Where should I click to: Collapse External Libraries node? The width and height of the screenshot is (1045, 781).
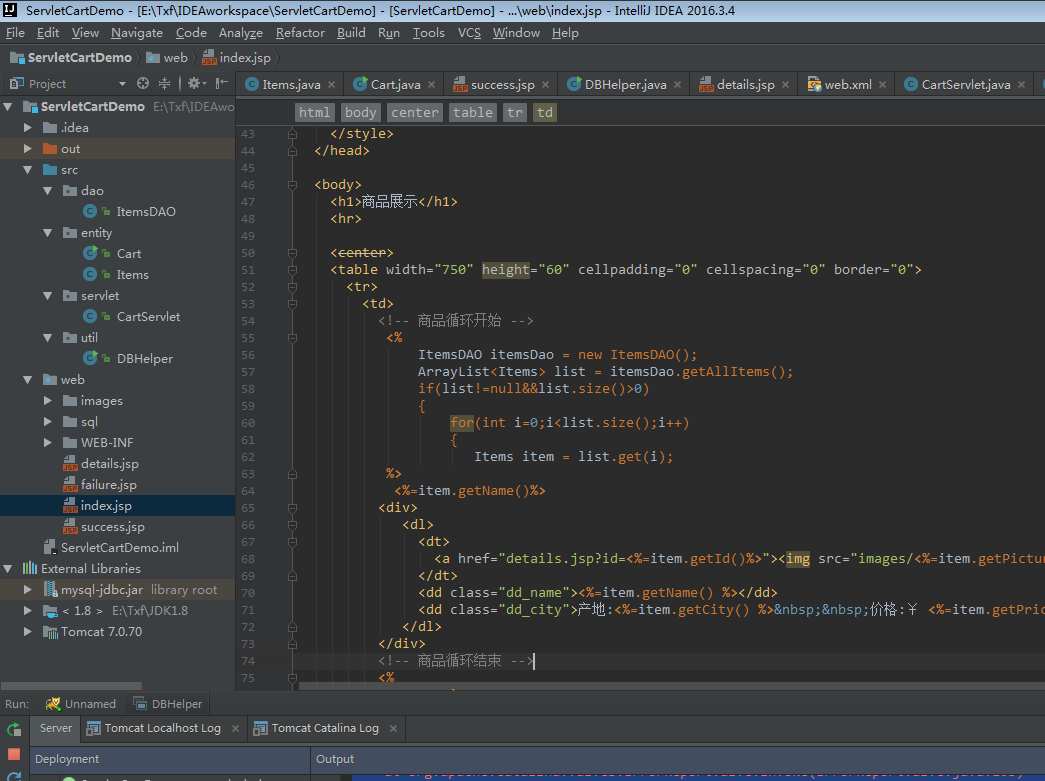pyautogui.click(x=8, y=568)
